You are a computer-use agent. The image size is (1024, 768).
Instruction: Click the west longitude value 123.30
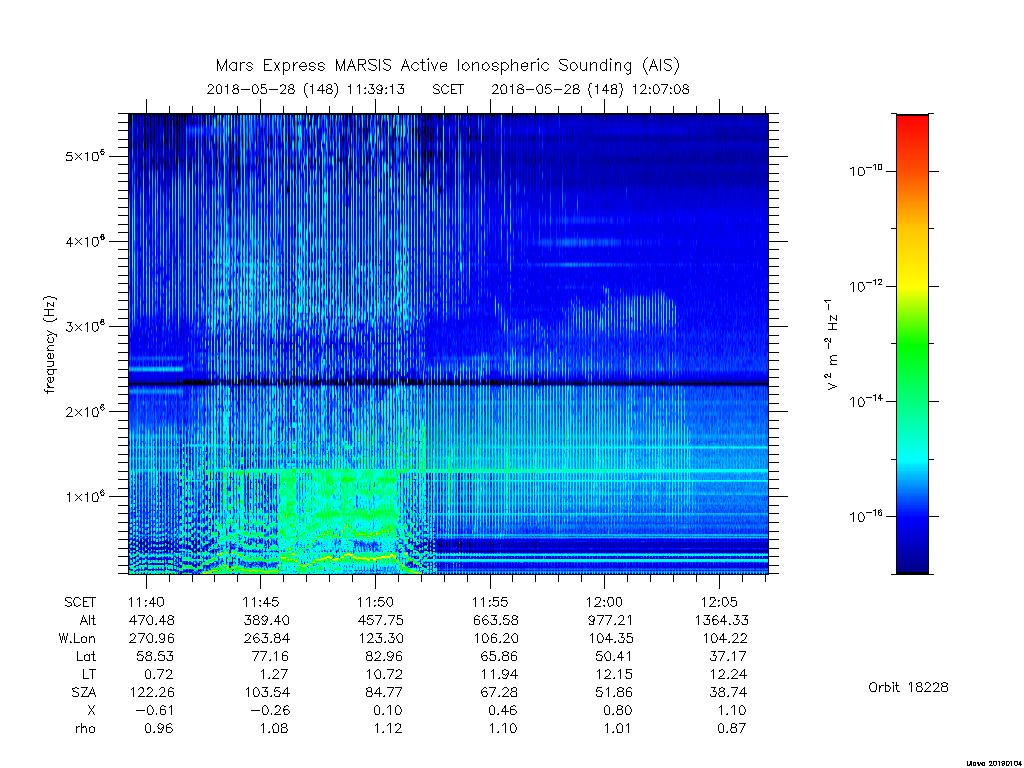(380, 638)
